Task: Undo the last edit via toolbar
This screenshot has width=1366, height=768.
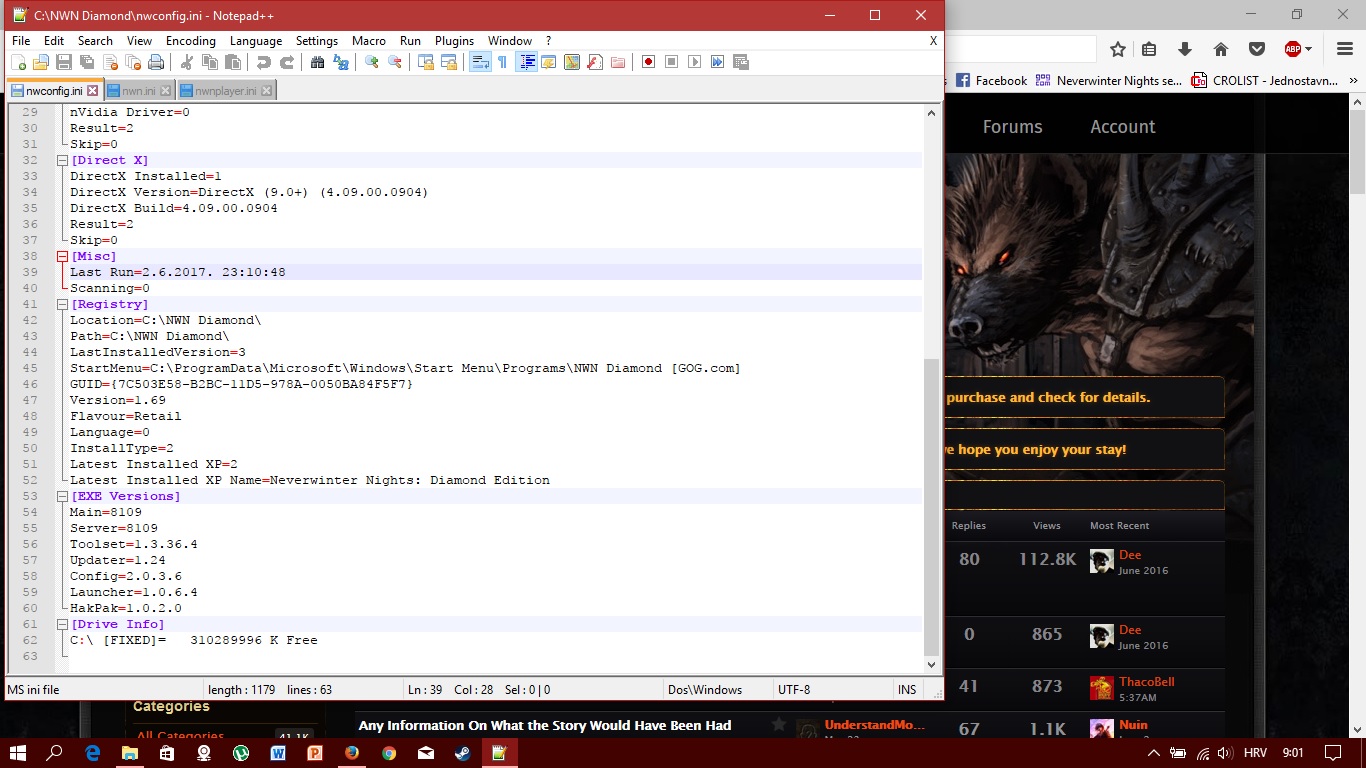Action: point(264,62)
